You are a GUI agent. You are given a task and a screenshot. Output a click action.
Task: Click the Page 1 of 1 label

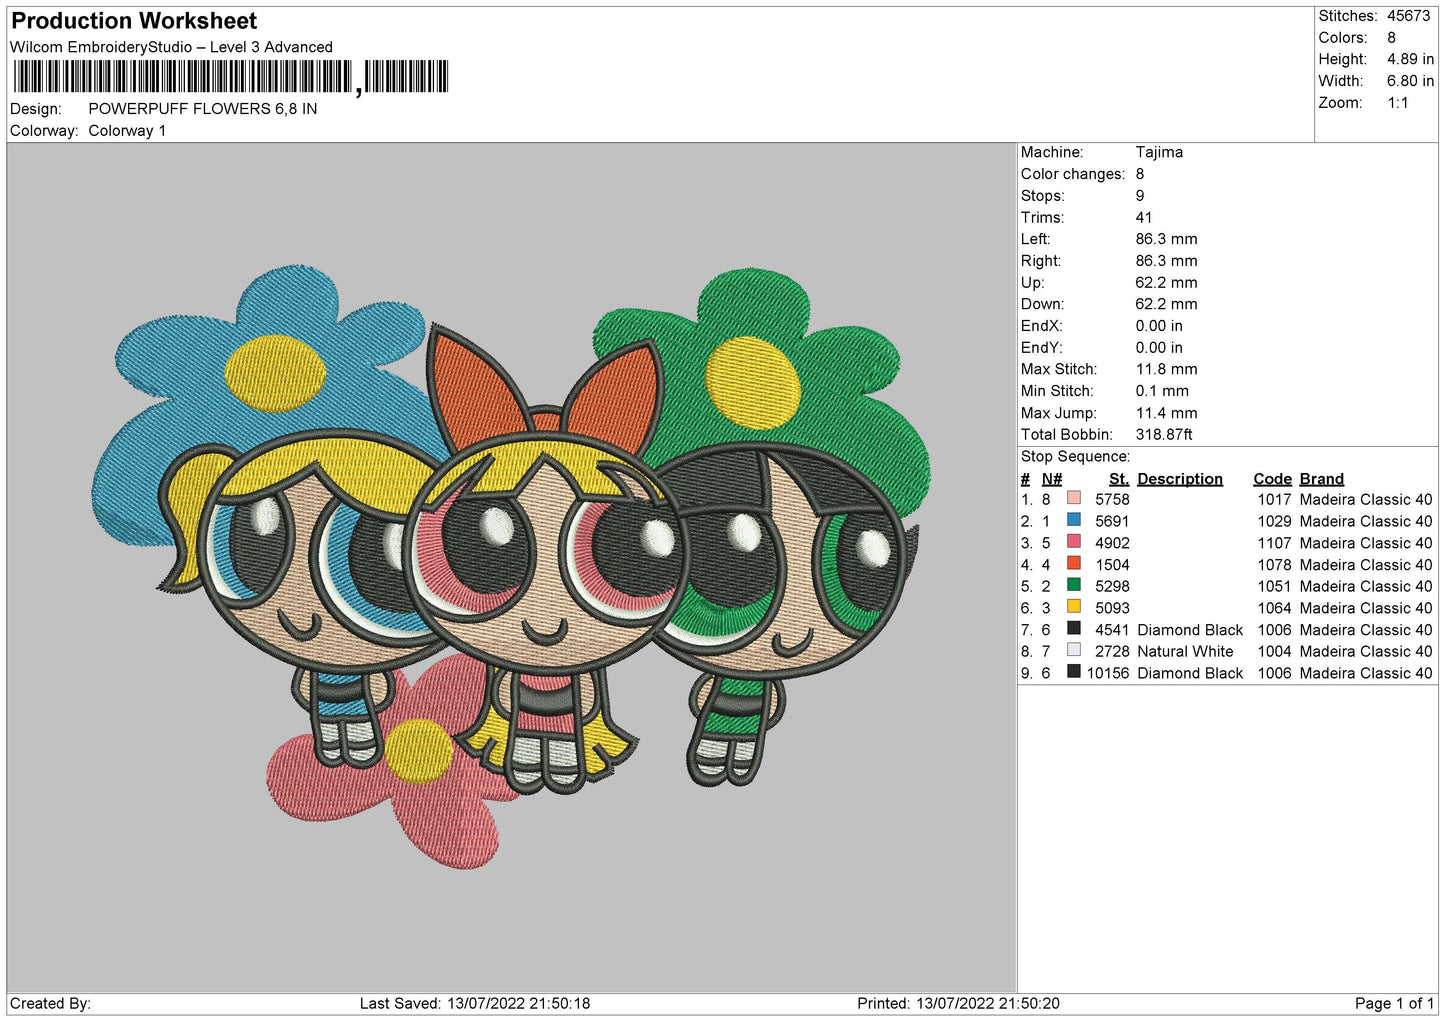[1393, 1003]
